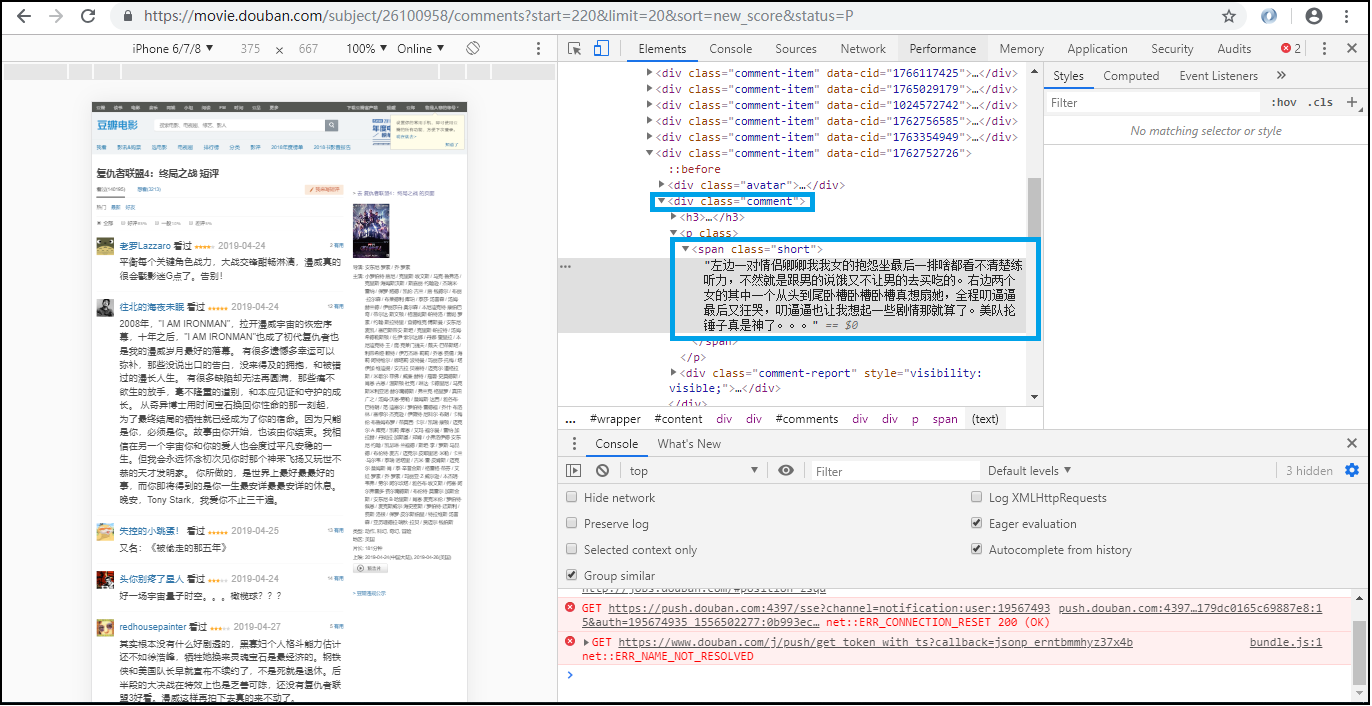Open the What's New drawer tab

689,443
